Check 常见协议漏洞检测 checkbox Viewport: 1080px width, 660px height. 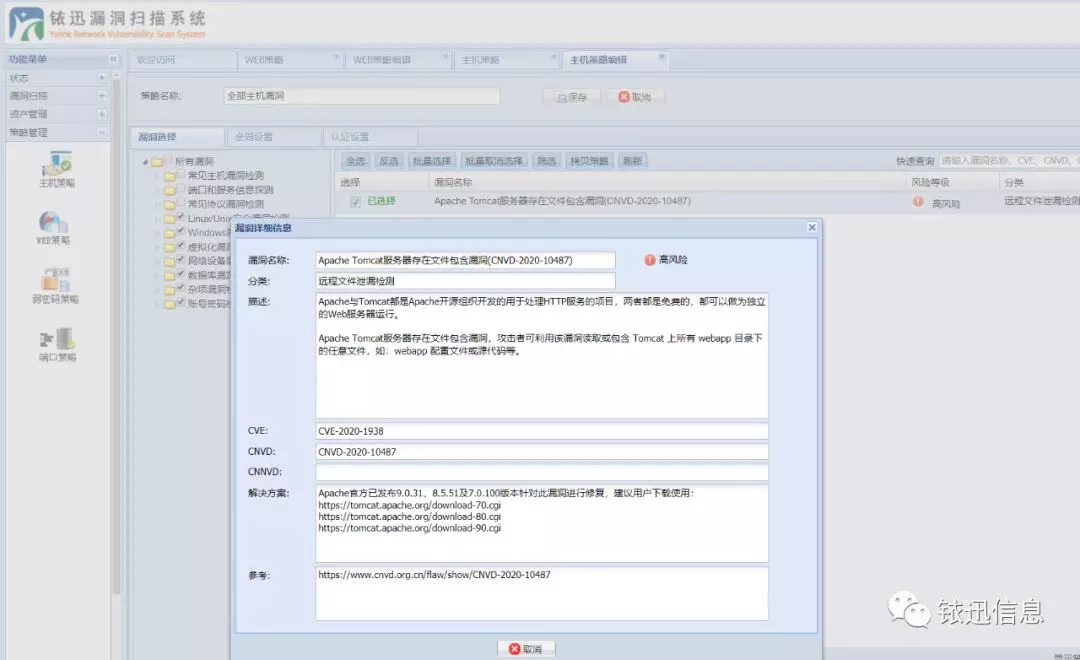(x=181, y=203)
